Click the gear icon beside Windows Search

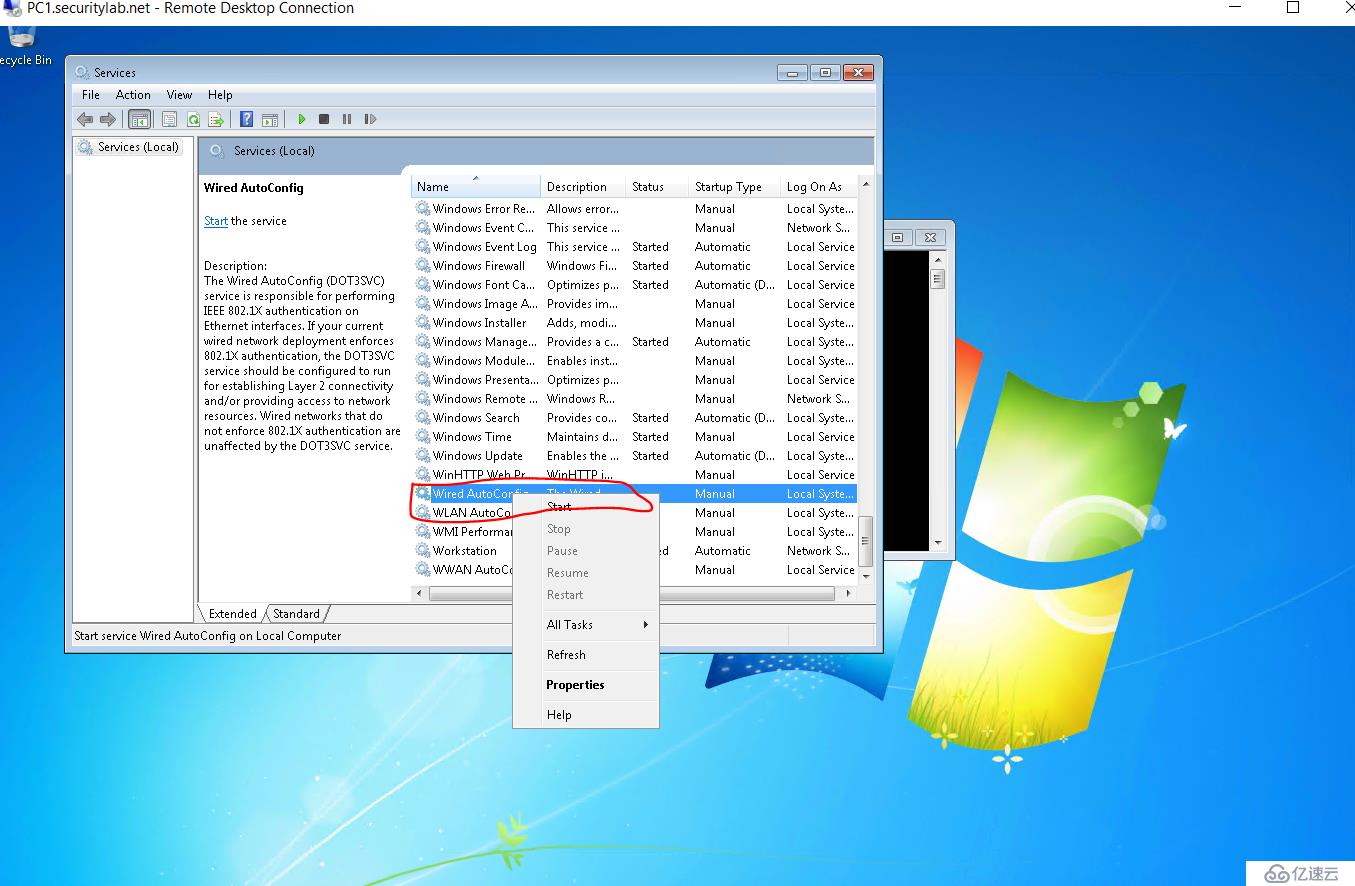click(423, 418)
